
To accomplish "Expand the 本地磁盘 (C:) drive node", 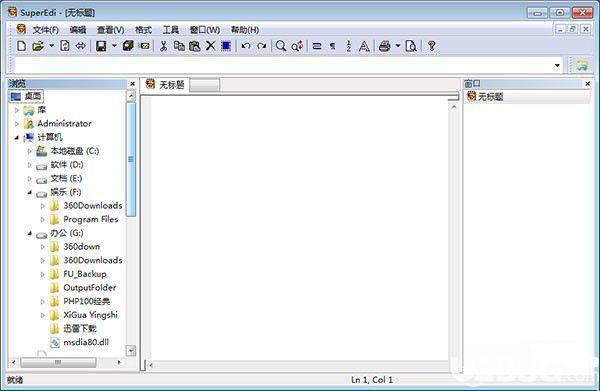I will pos(29,151).
